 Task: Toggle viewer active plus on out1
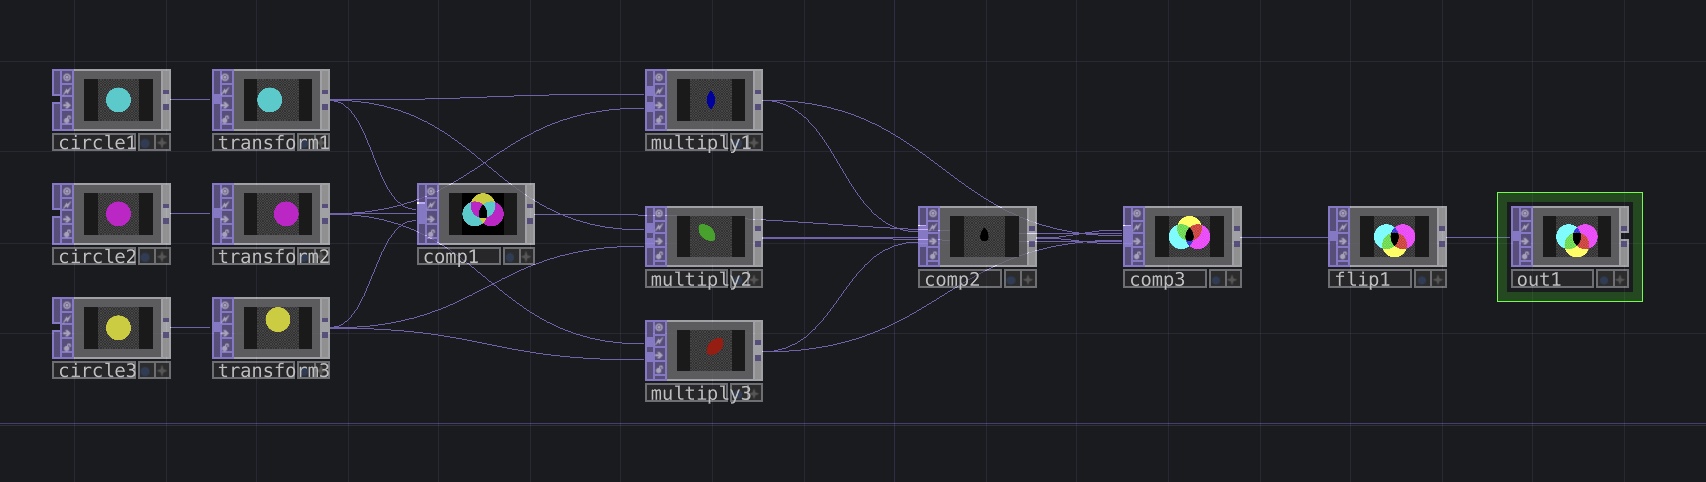1621,280
